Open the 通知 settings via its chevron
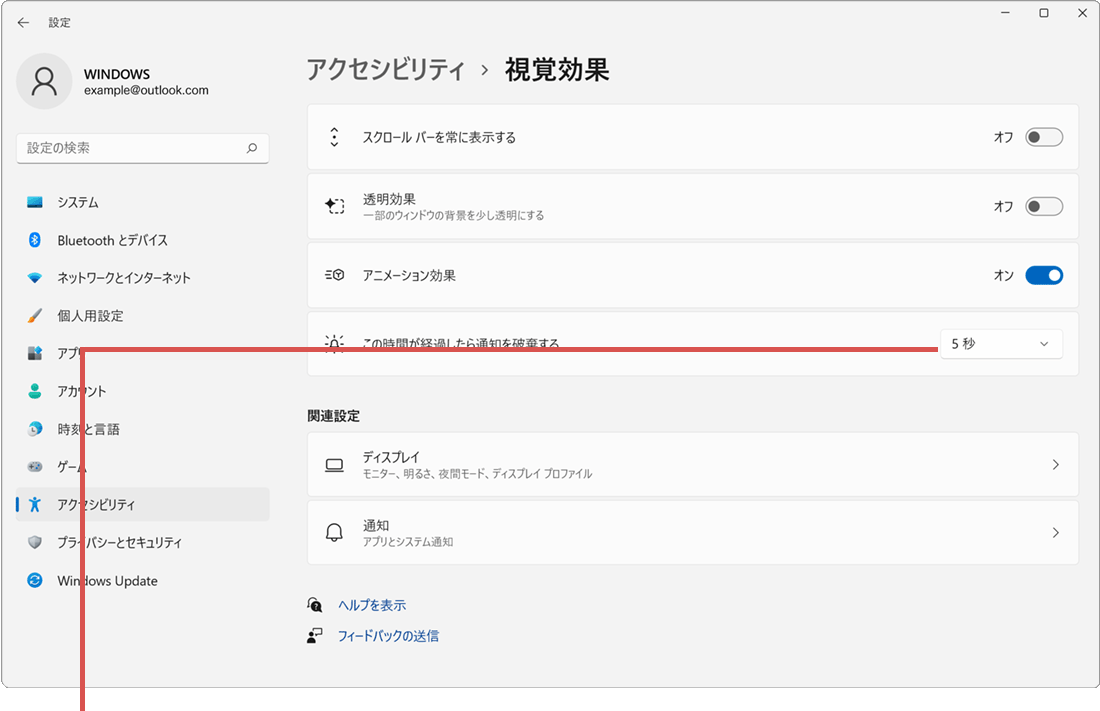This screenshot has width=1100, height=711. coord(1055,532)
